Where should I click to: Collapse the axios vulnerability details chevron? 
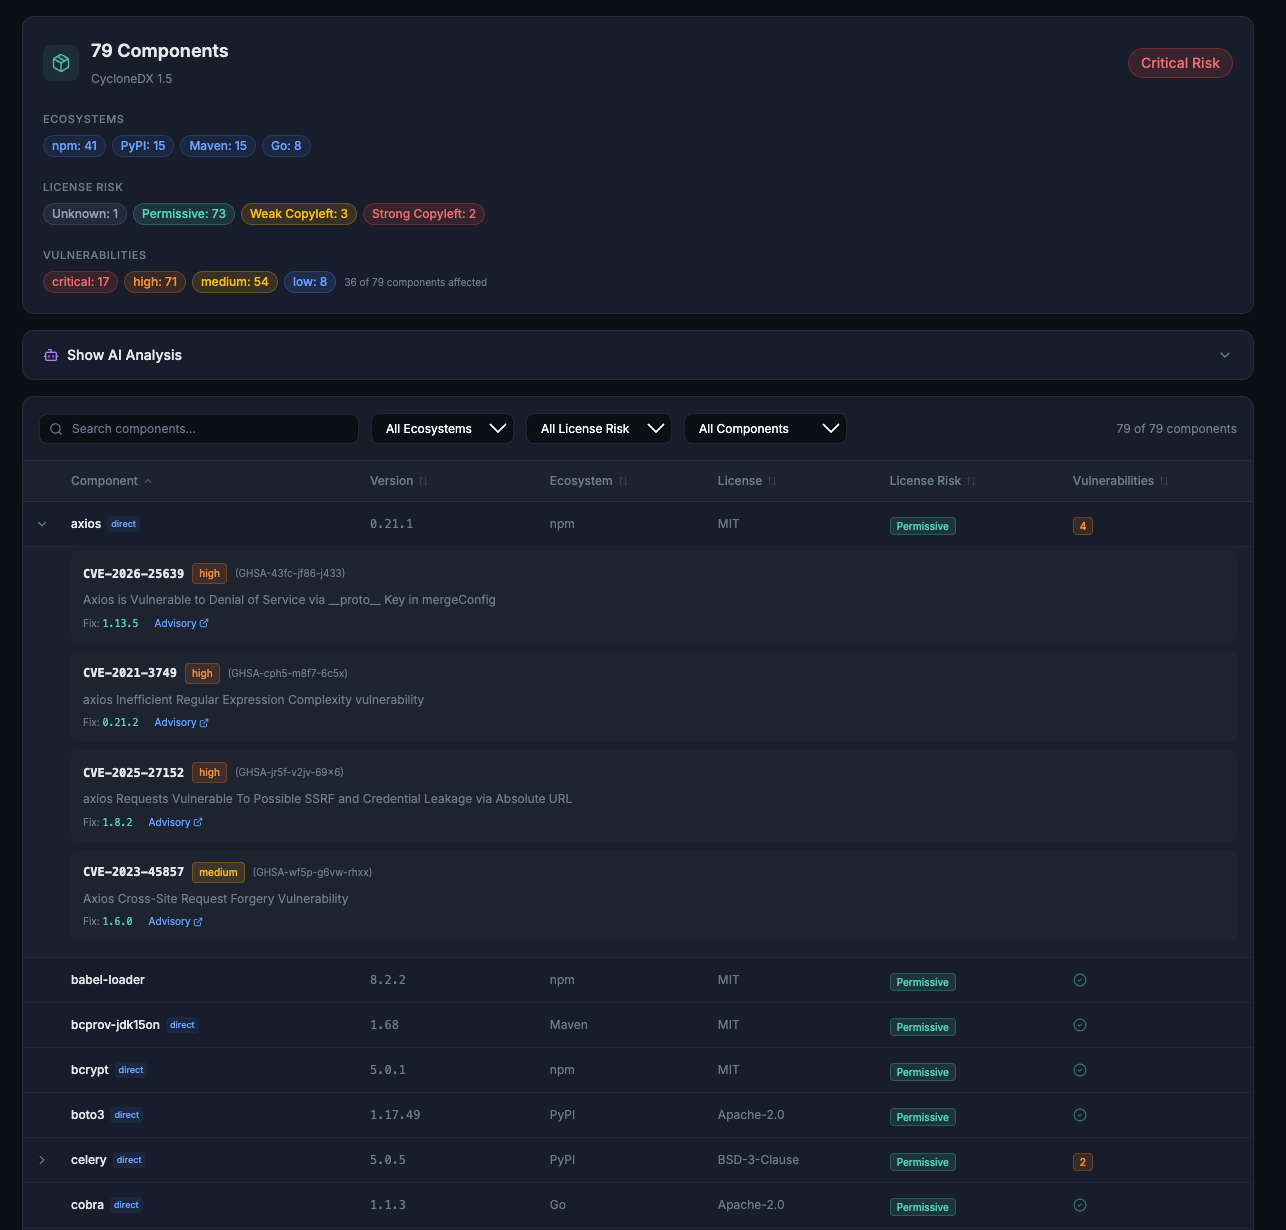point(42,523)
